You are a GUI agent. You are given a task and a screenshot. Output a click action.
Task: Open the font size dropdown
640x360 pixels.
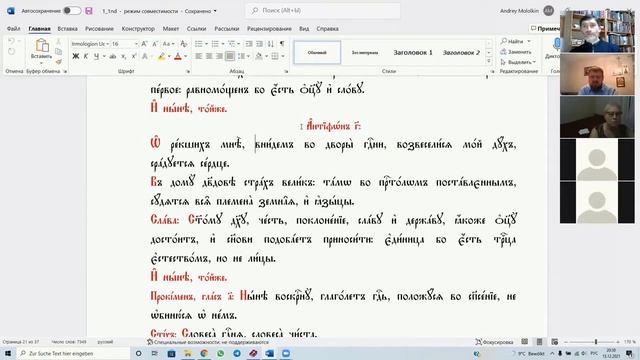tap(136, 44)
